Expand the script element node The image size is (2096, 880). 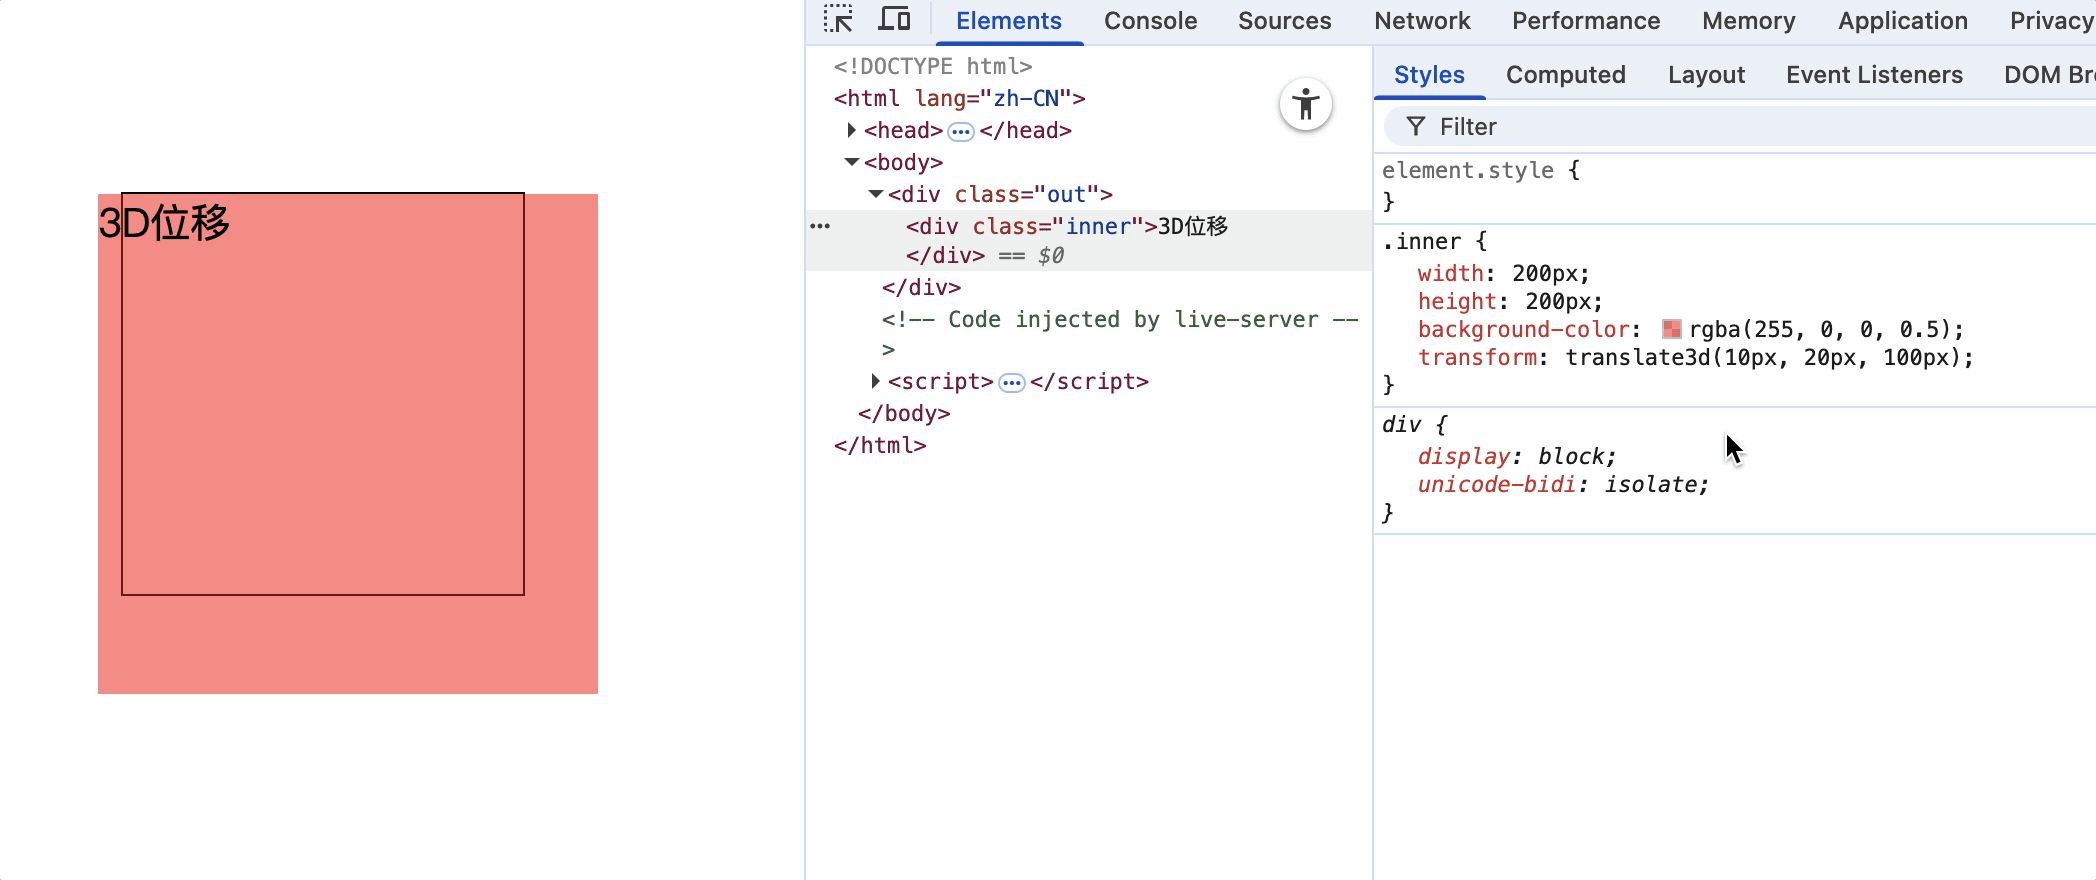875,381
